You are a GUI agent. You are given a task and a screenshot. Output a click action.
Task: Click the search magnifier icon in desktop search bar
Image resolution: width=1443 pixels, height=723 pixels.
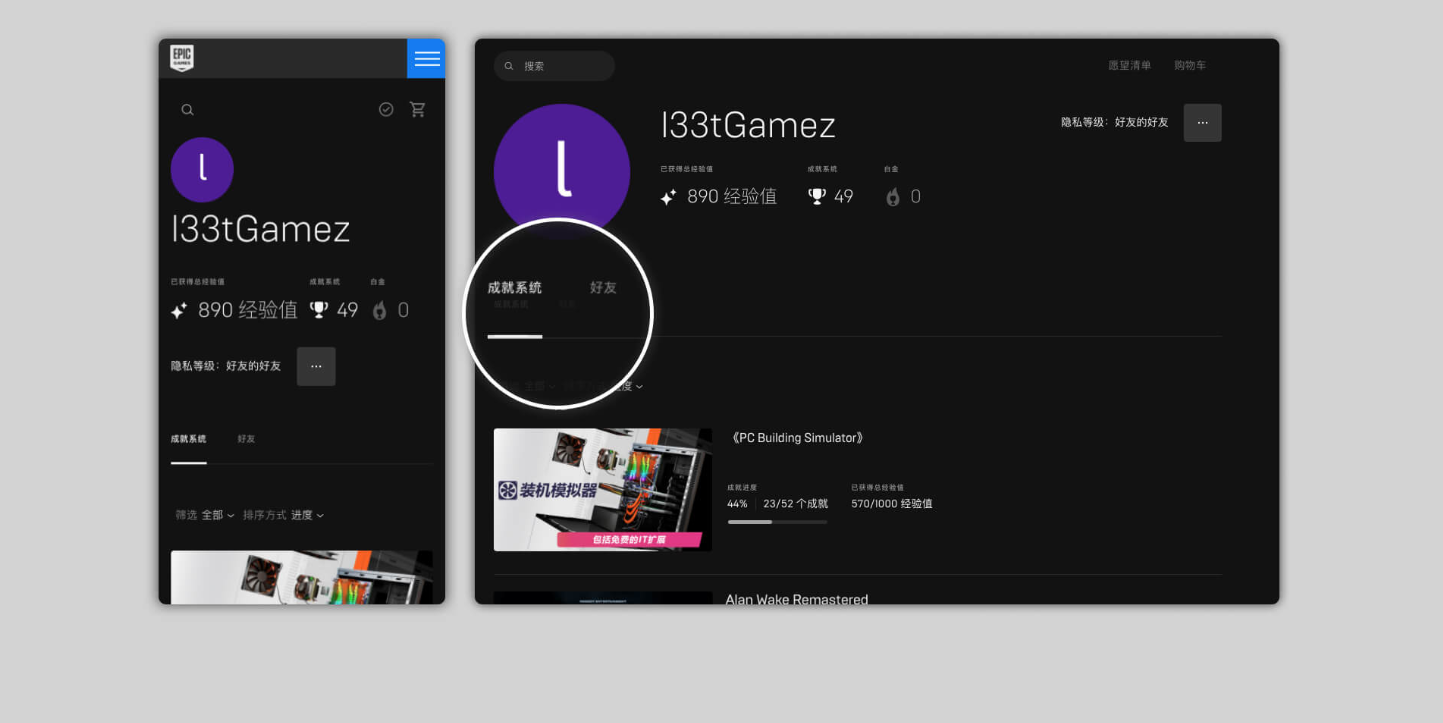pos(509,66)
